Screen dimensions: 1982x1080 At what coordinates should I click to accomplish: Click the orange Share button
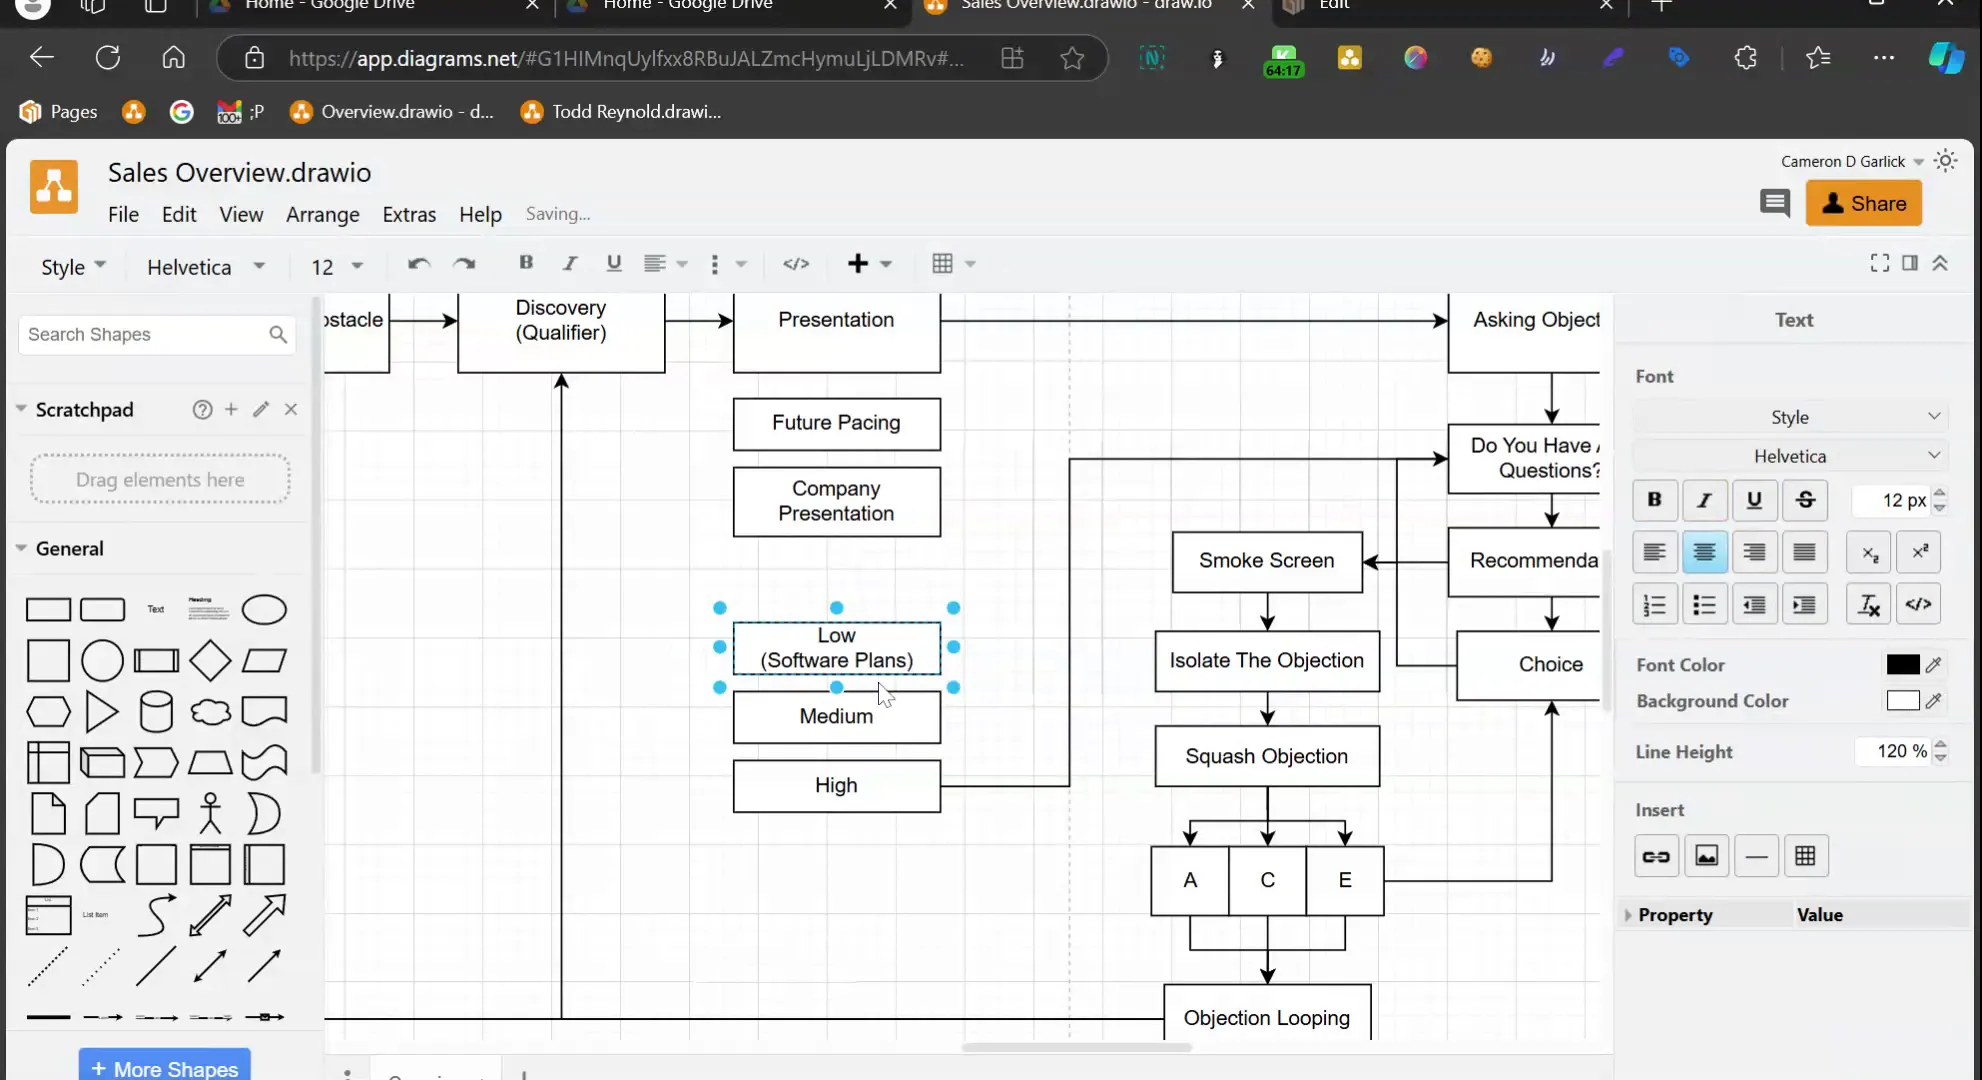click(x=1863, y=204)
